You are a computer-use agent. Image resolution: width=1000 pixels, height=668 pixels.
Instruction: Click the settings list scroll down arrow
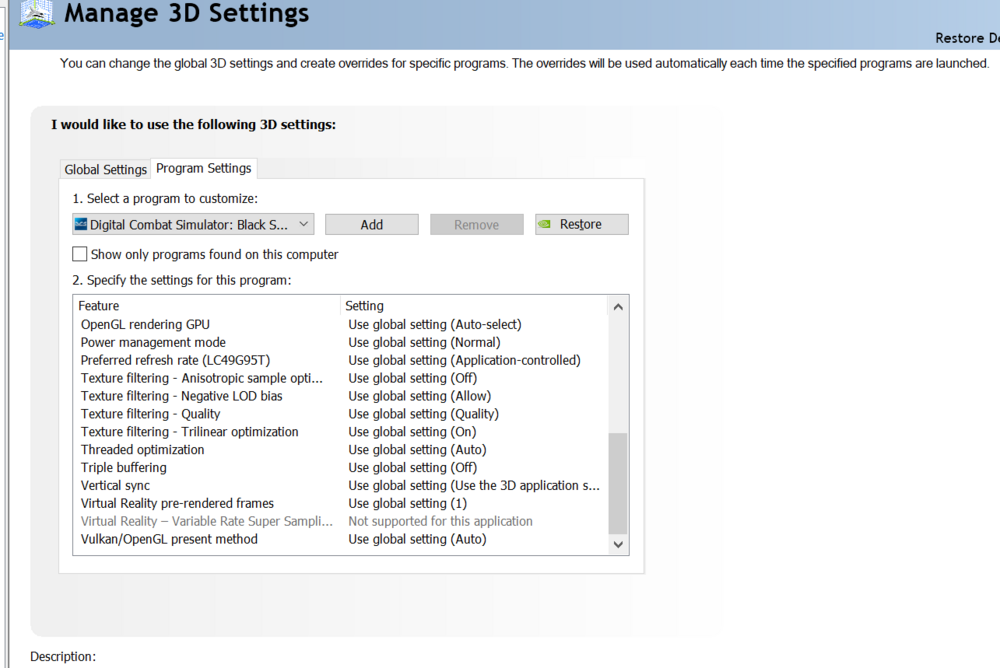(617, 544)
